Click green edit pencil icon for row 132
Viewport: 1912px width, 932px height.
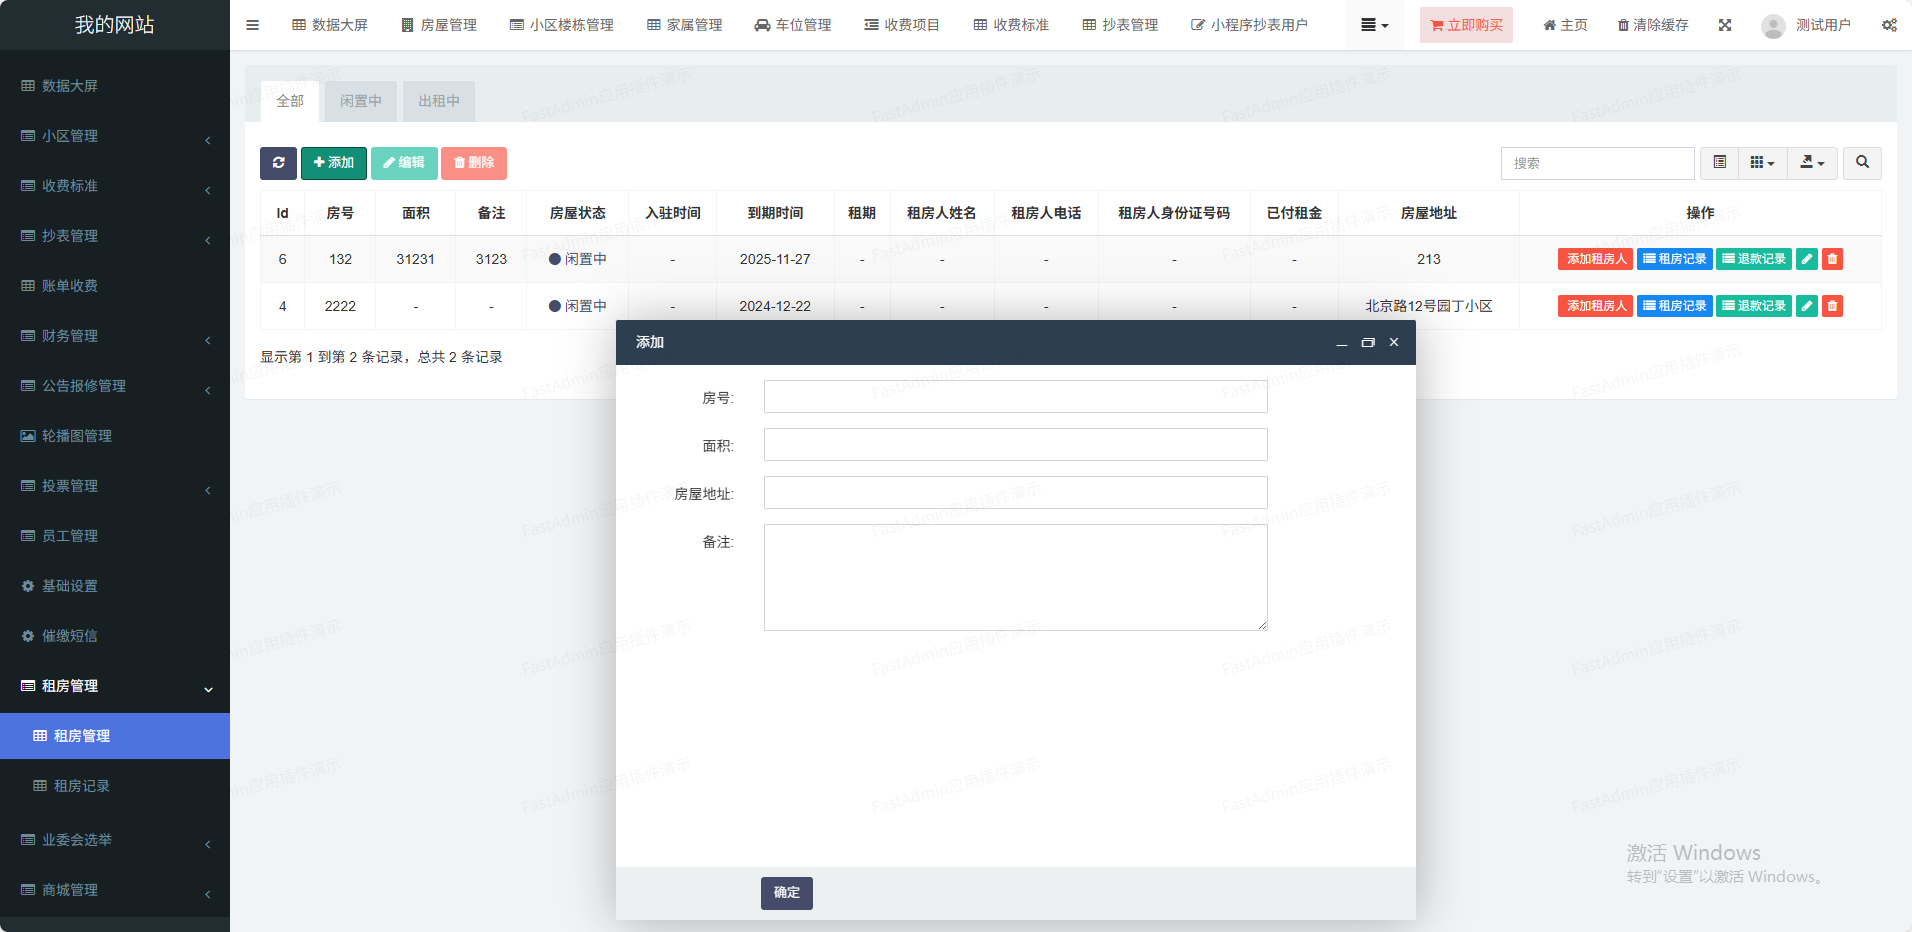[x=1806, y=259]
